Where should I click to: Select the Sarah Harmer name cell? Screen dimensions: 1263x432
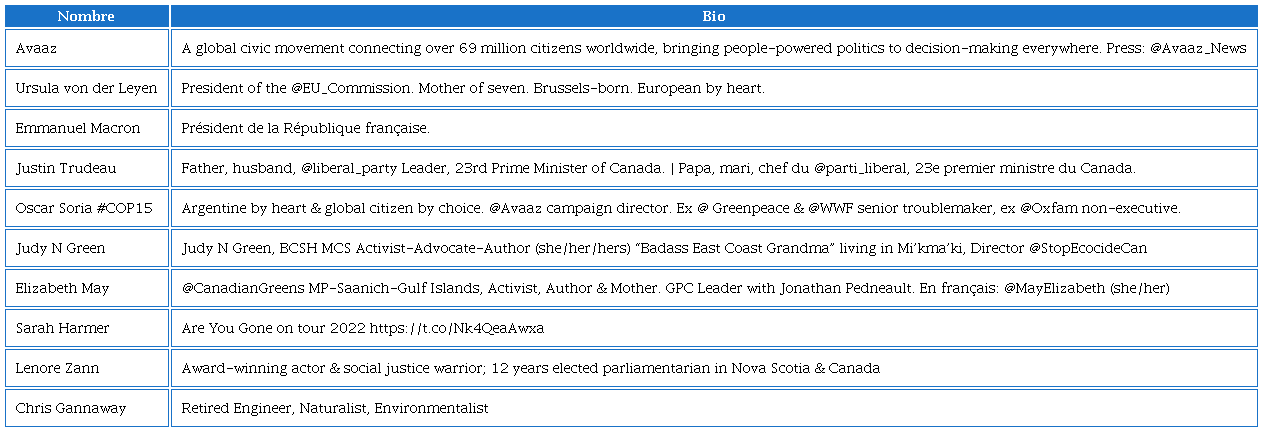86,328
